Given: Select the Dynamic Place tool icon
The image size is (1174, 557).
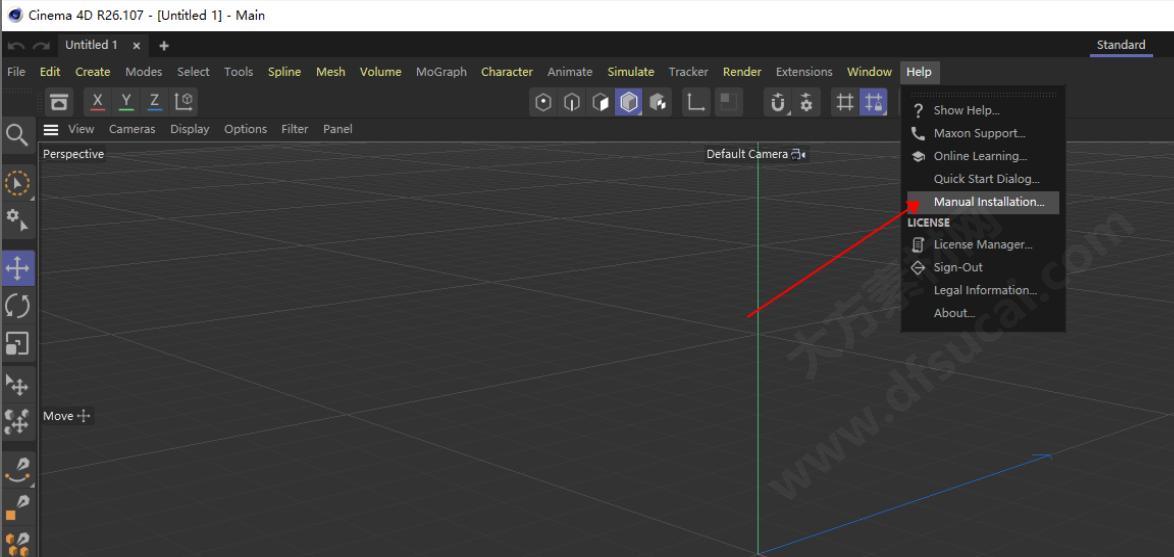Looking at the screenshot, I should (x=17, y=421).
